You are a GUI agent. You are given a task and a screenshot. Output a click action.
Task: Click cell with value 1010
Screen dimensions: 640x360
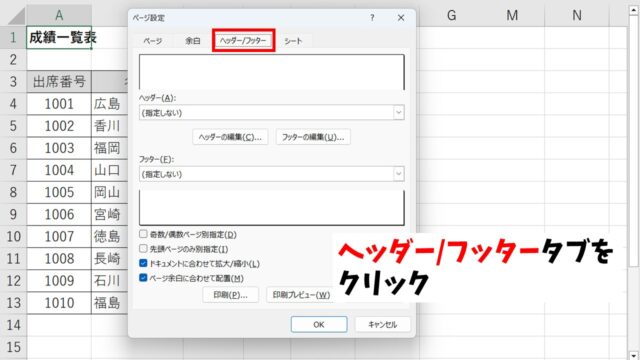coord(59,303)
